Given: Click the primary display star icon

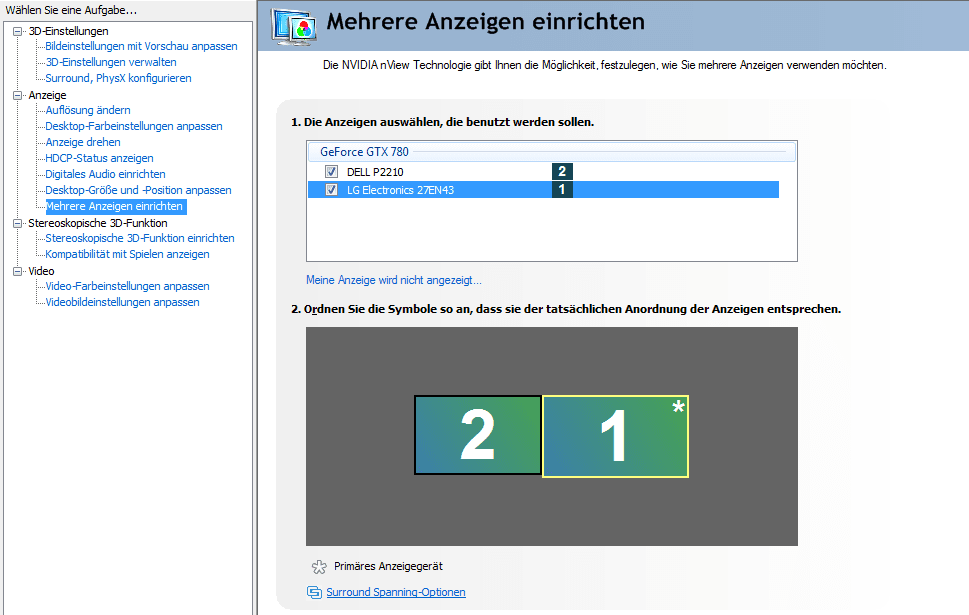Looking at the screenshot, I should 319,566.
